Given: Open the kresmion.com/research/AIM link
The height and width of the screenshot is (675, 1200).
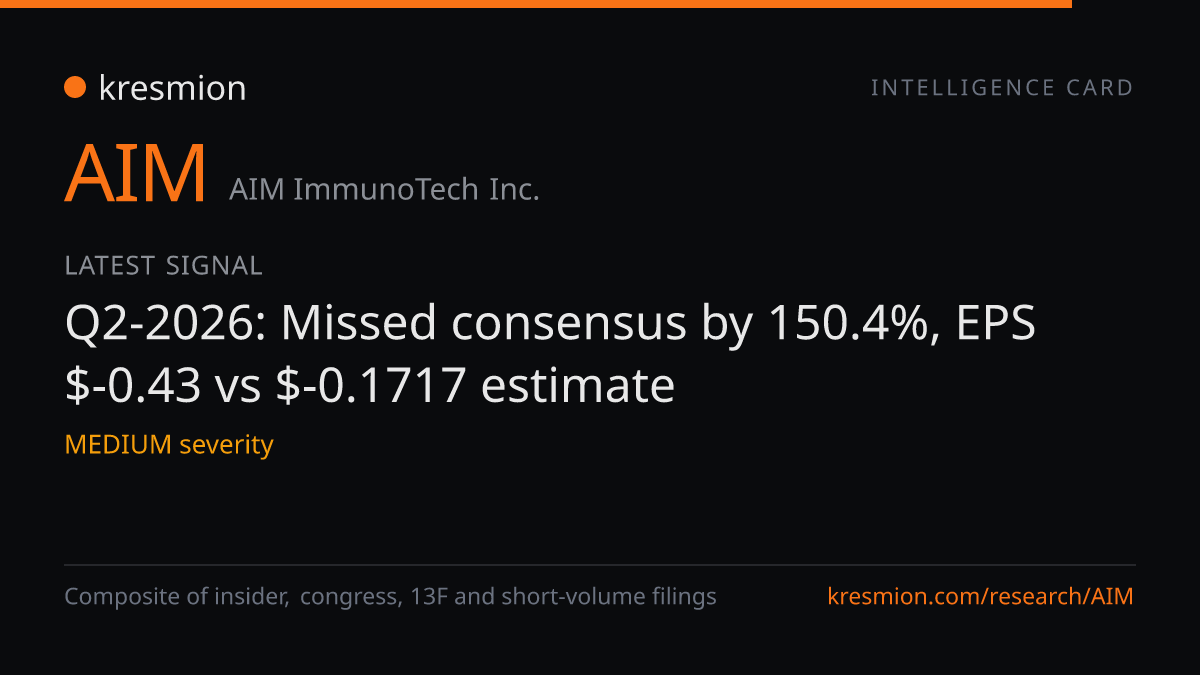Looking at the screenshot, I should [981, 597].
